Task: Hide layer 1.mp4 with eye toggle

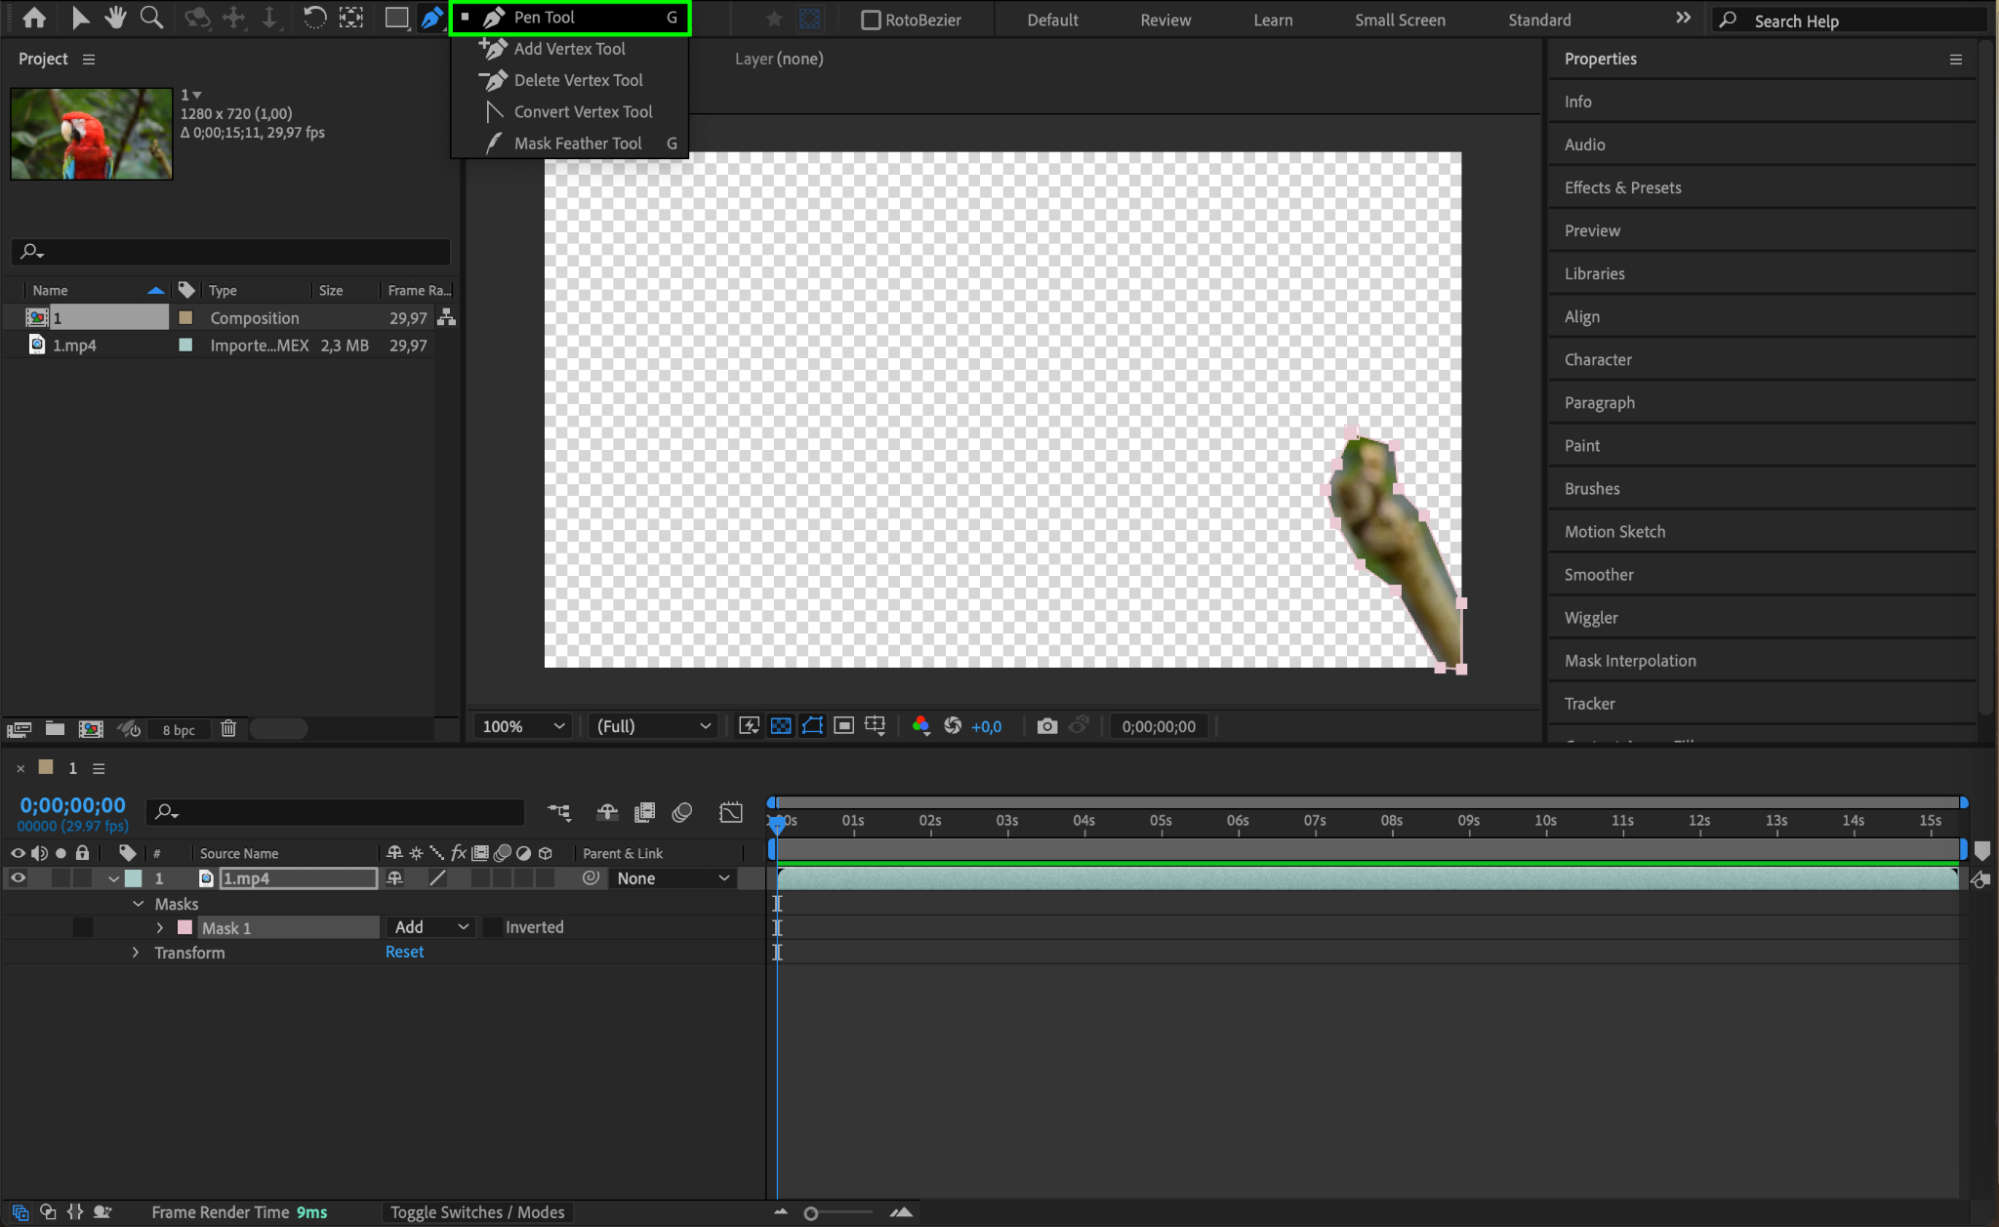Action: click(x=18, y=878)
